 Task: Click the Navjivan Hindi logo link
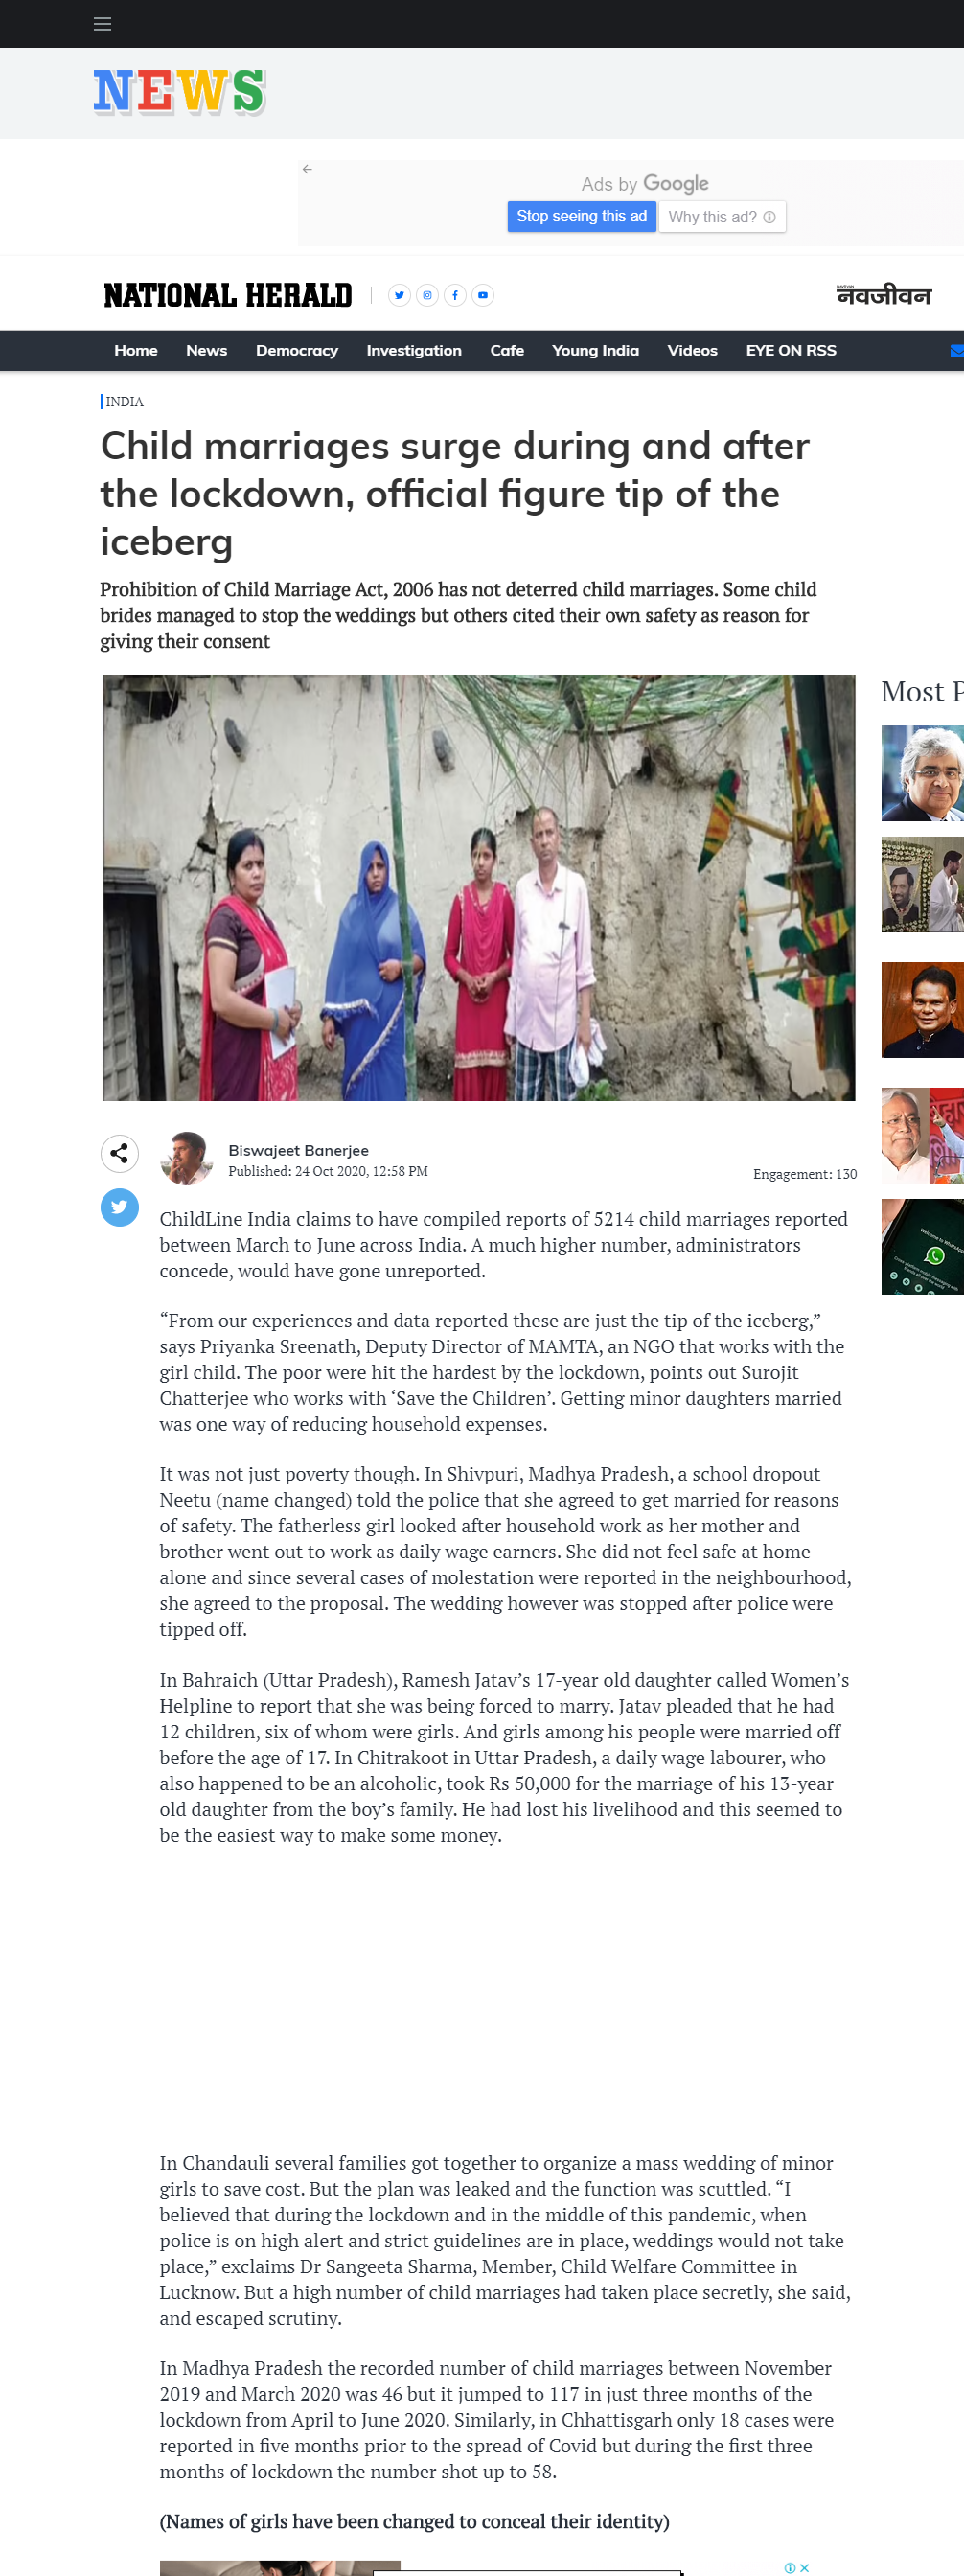pyautogui.click(x=884, y=295)
